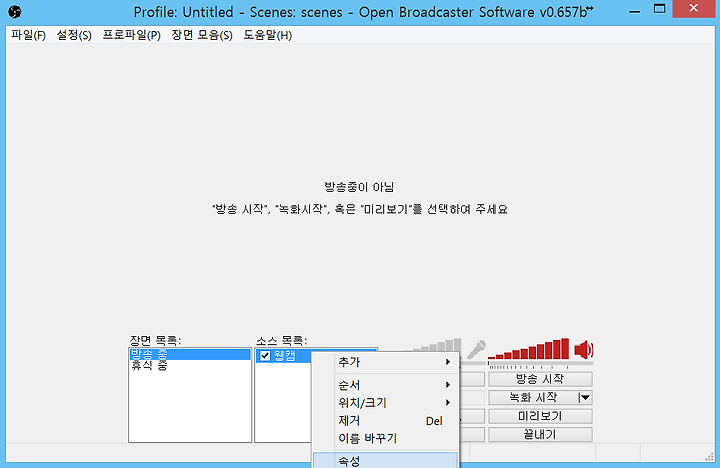Open the 설정(S) menu

pos(74,35)
